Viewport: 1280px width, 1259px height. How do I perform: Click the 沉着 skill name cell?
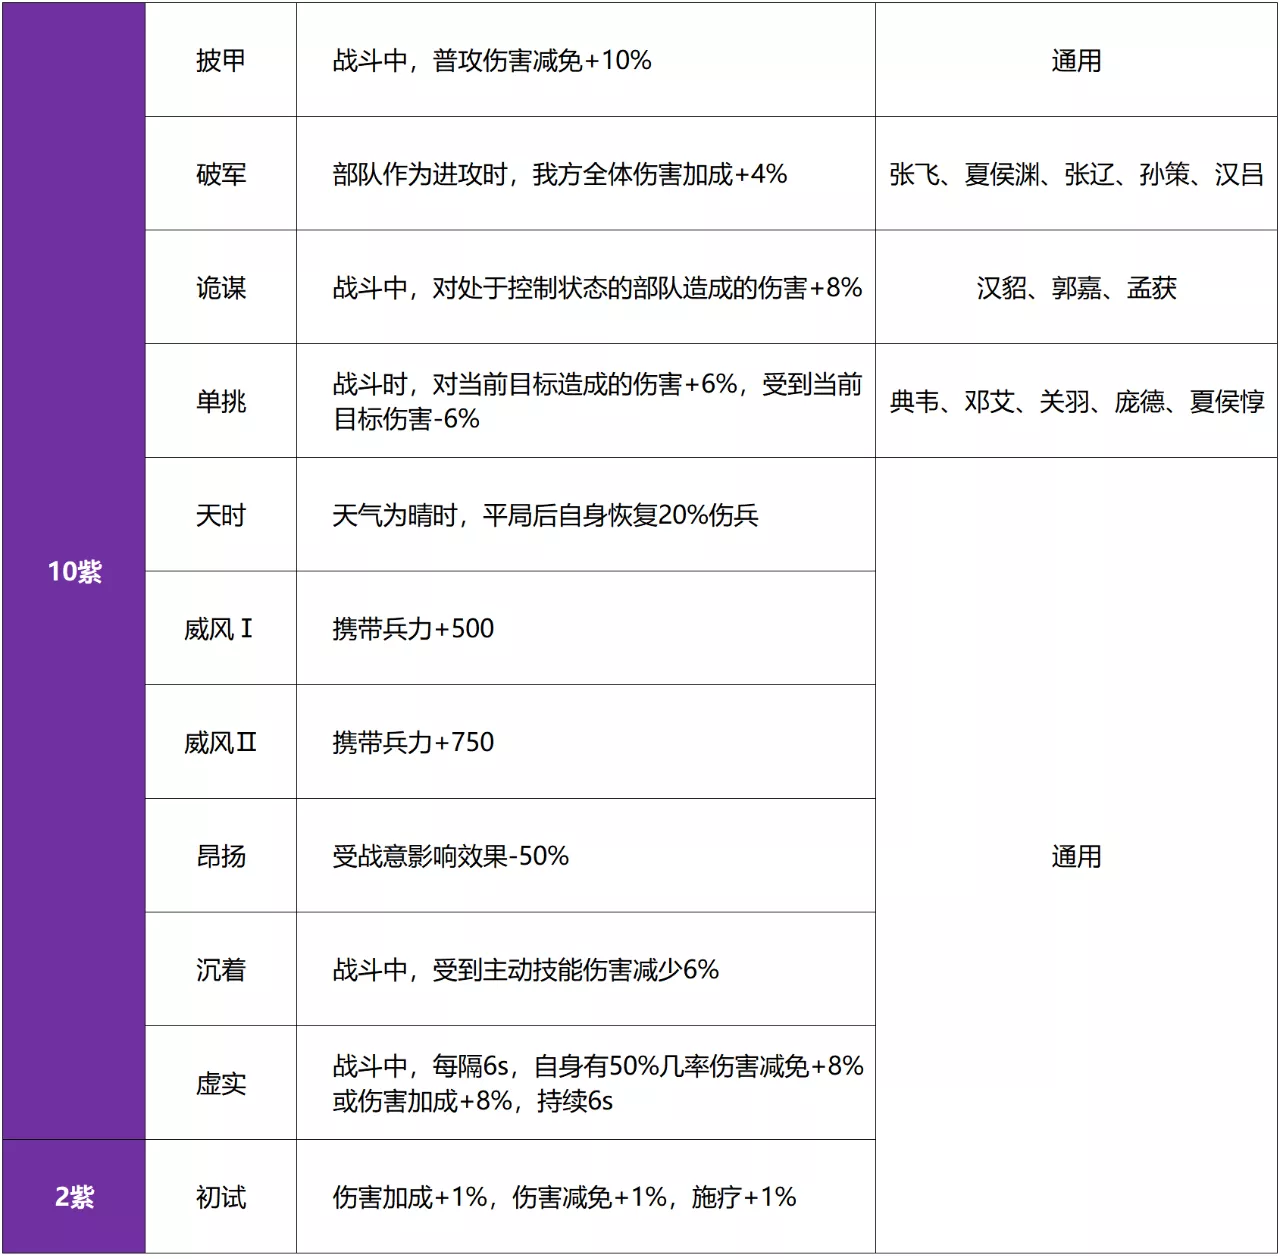click(220, 970)
